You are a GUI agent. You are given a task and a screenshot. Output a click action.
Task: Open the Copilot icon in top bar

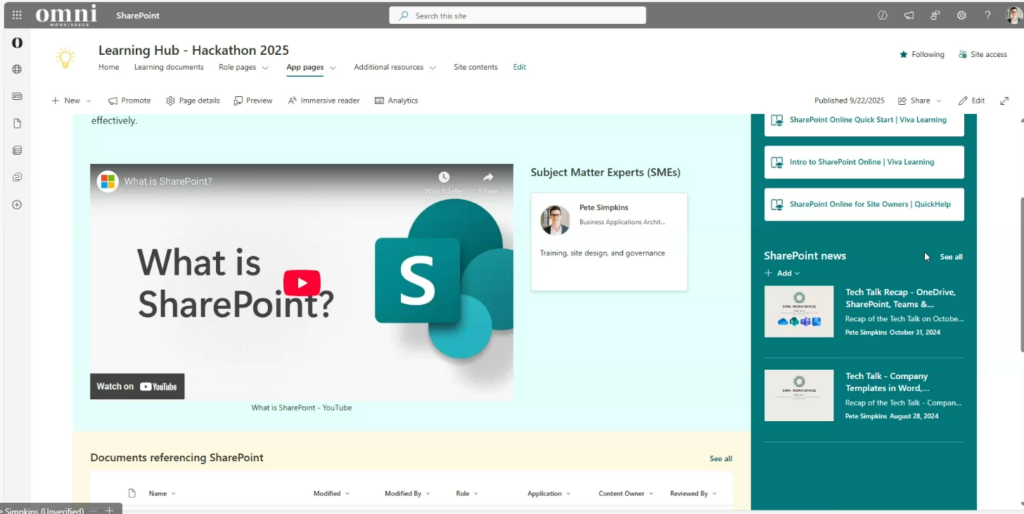[x=882, y=15]
